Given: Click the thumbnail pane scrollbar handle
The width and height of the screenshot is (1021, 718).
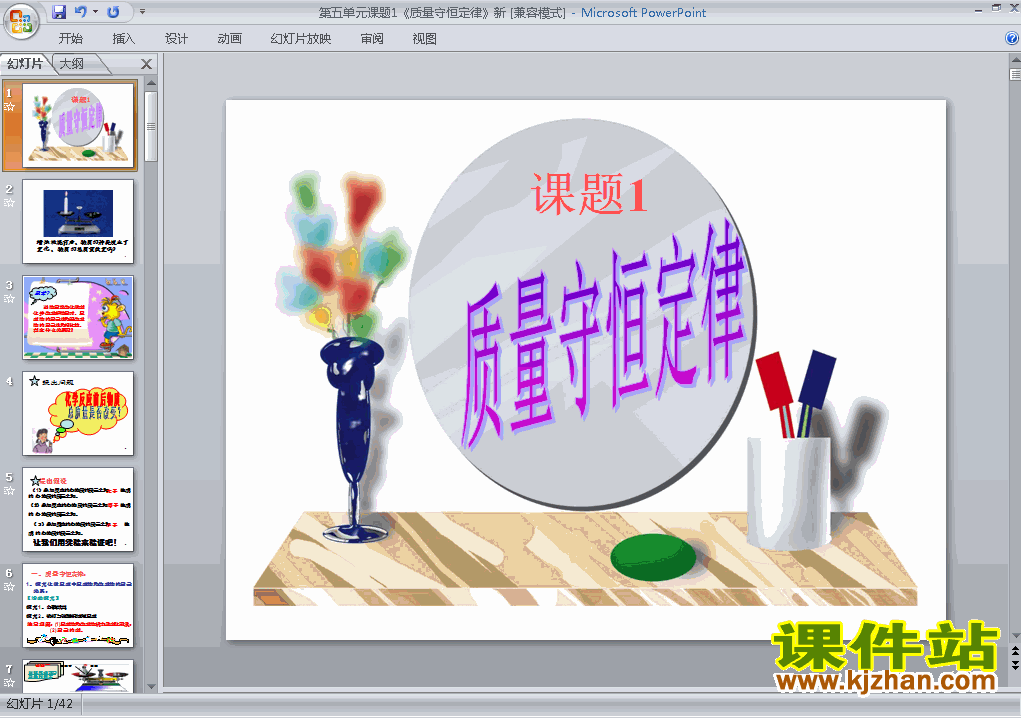Looking at the screenshot, I should coord(151,126).
